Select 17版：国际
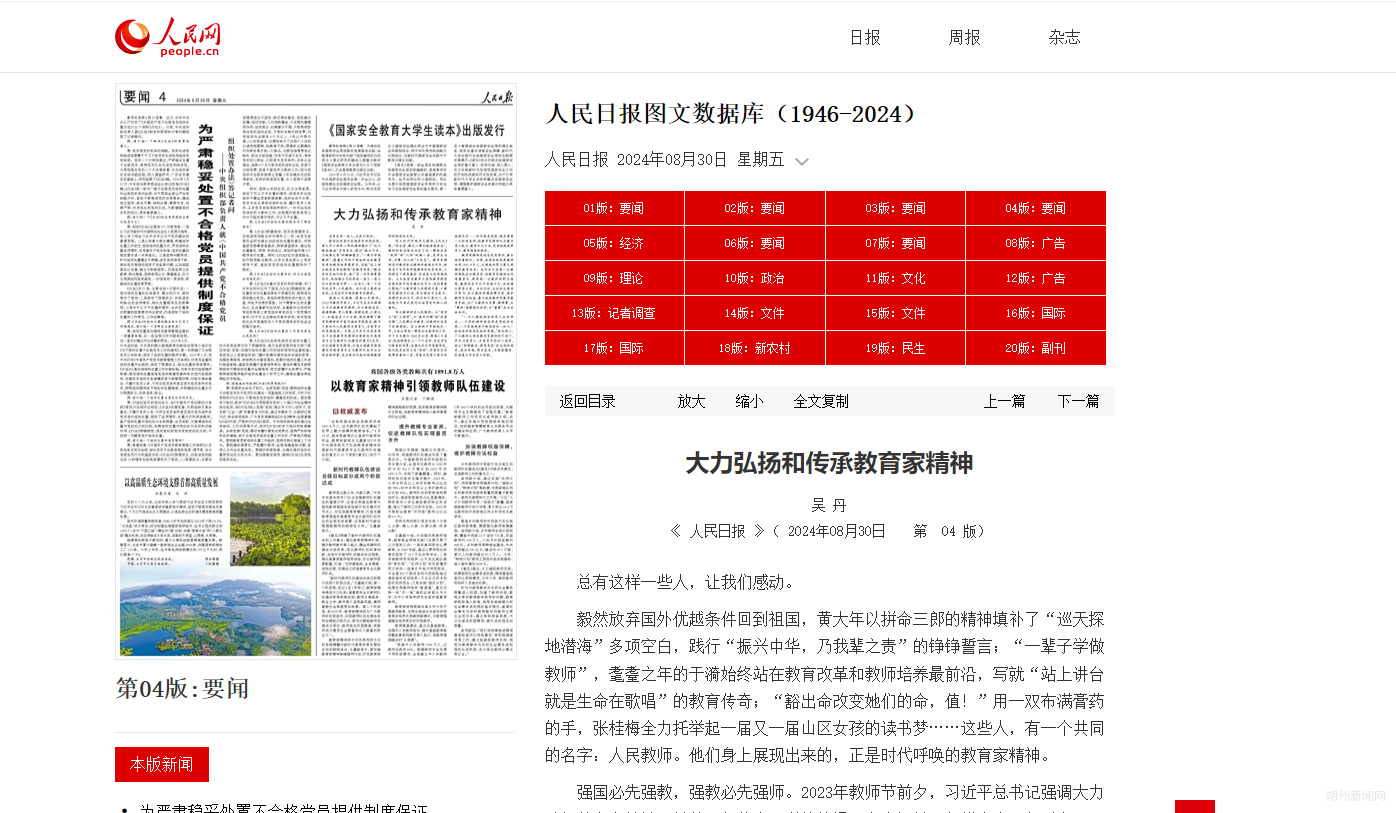Screen dimensions: 1396x813 (614, 348)
